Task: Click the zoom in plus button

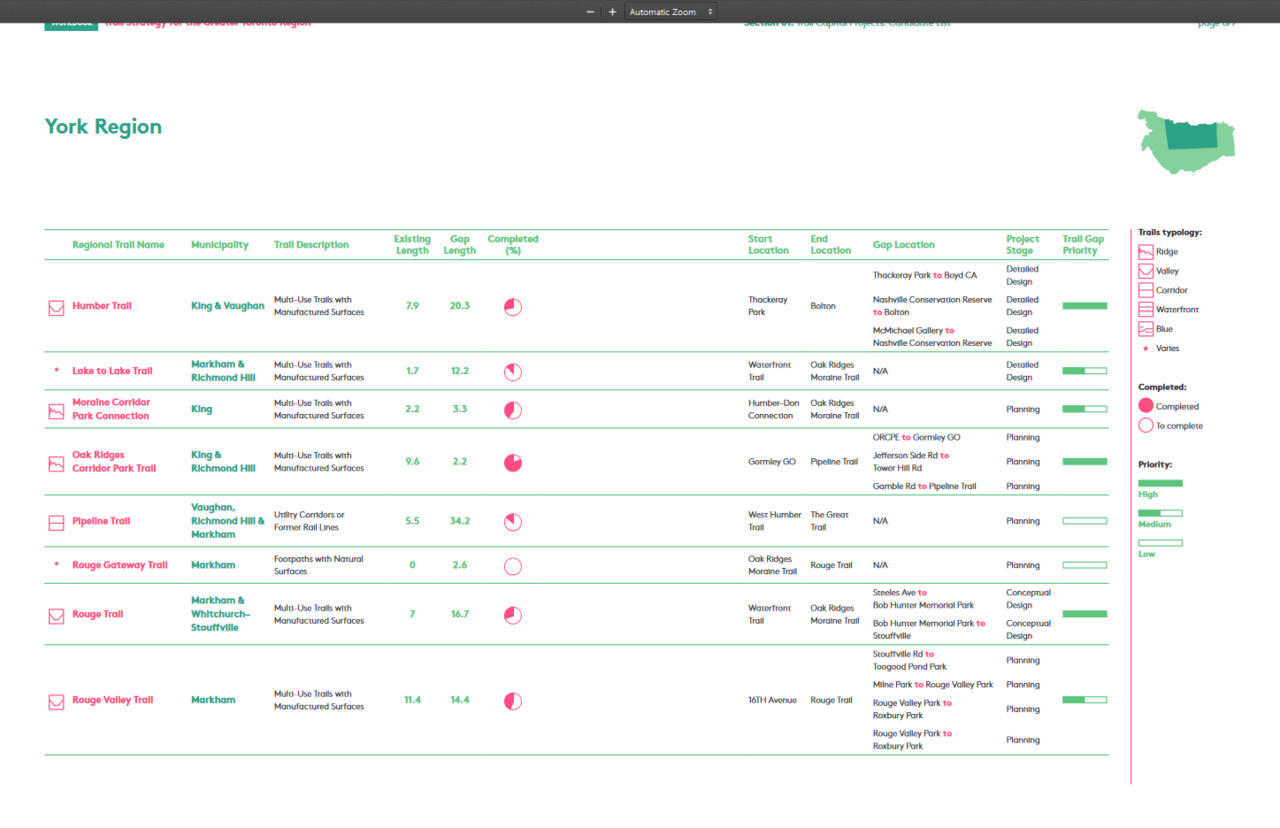Action: tap(612, 12)
